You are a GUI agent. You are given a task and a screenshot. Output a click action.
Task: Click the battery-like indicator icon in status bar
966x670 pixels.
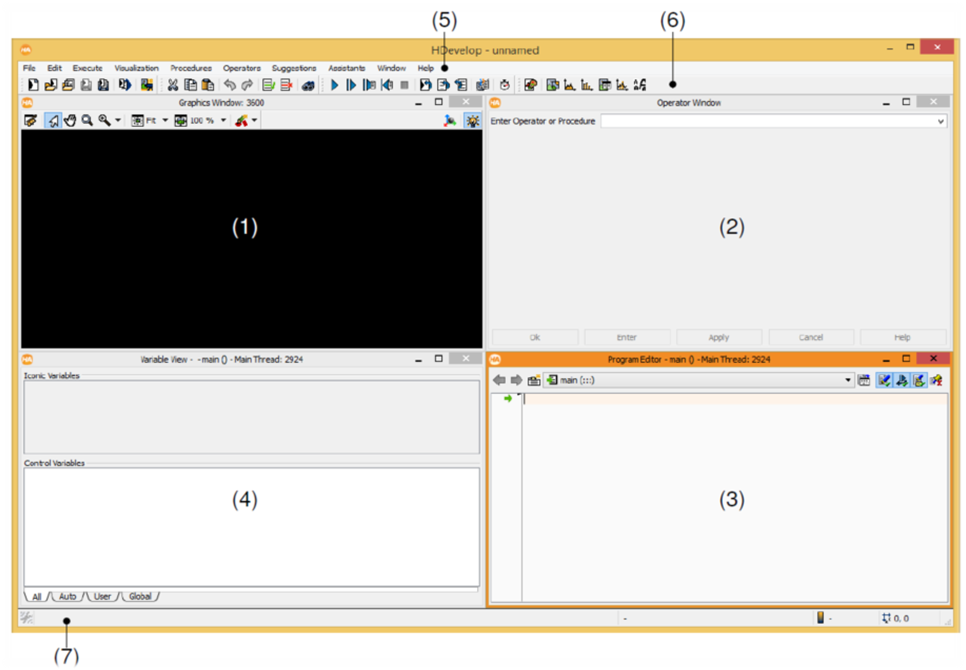[x=820, y=618]
